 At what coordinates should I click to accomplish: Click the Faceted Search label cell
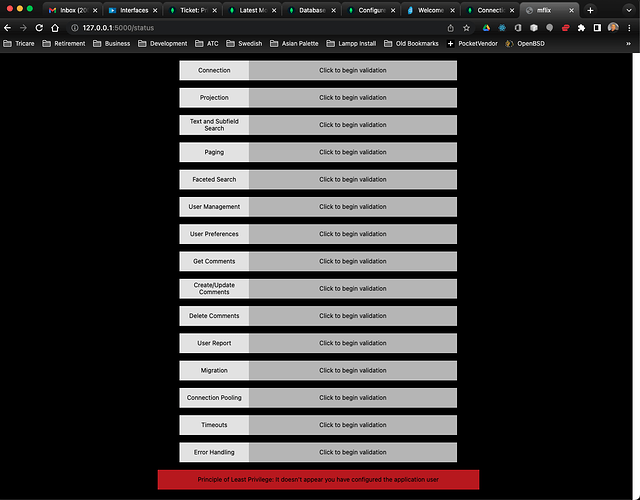pyautogui.click(x=214, y=180)
